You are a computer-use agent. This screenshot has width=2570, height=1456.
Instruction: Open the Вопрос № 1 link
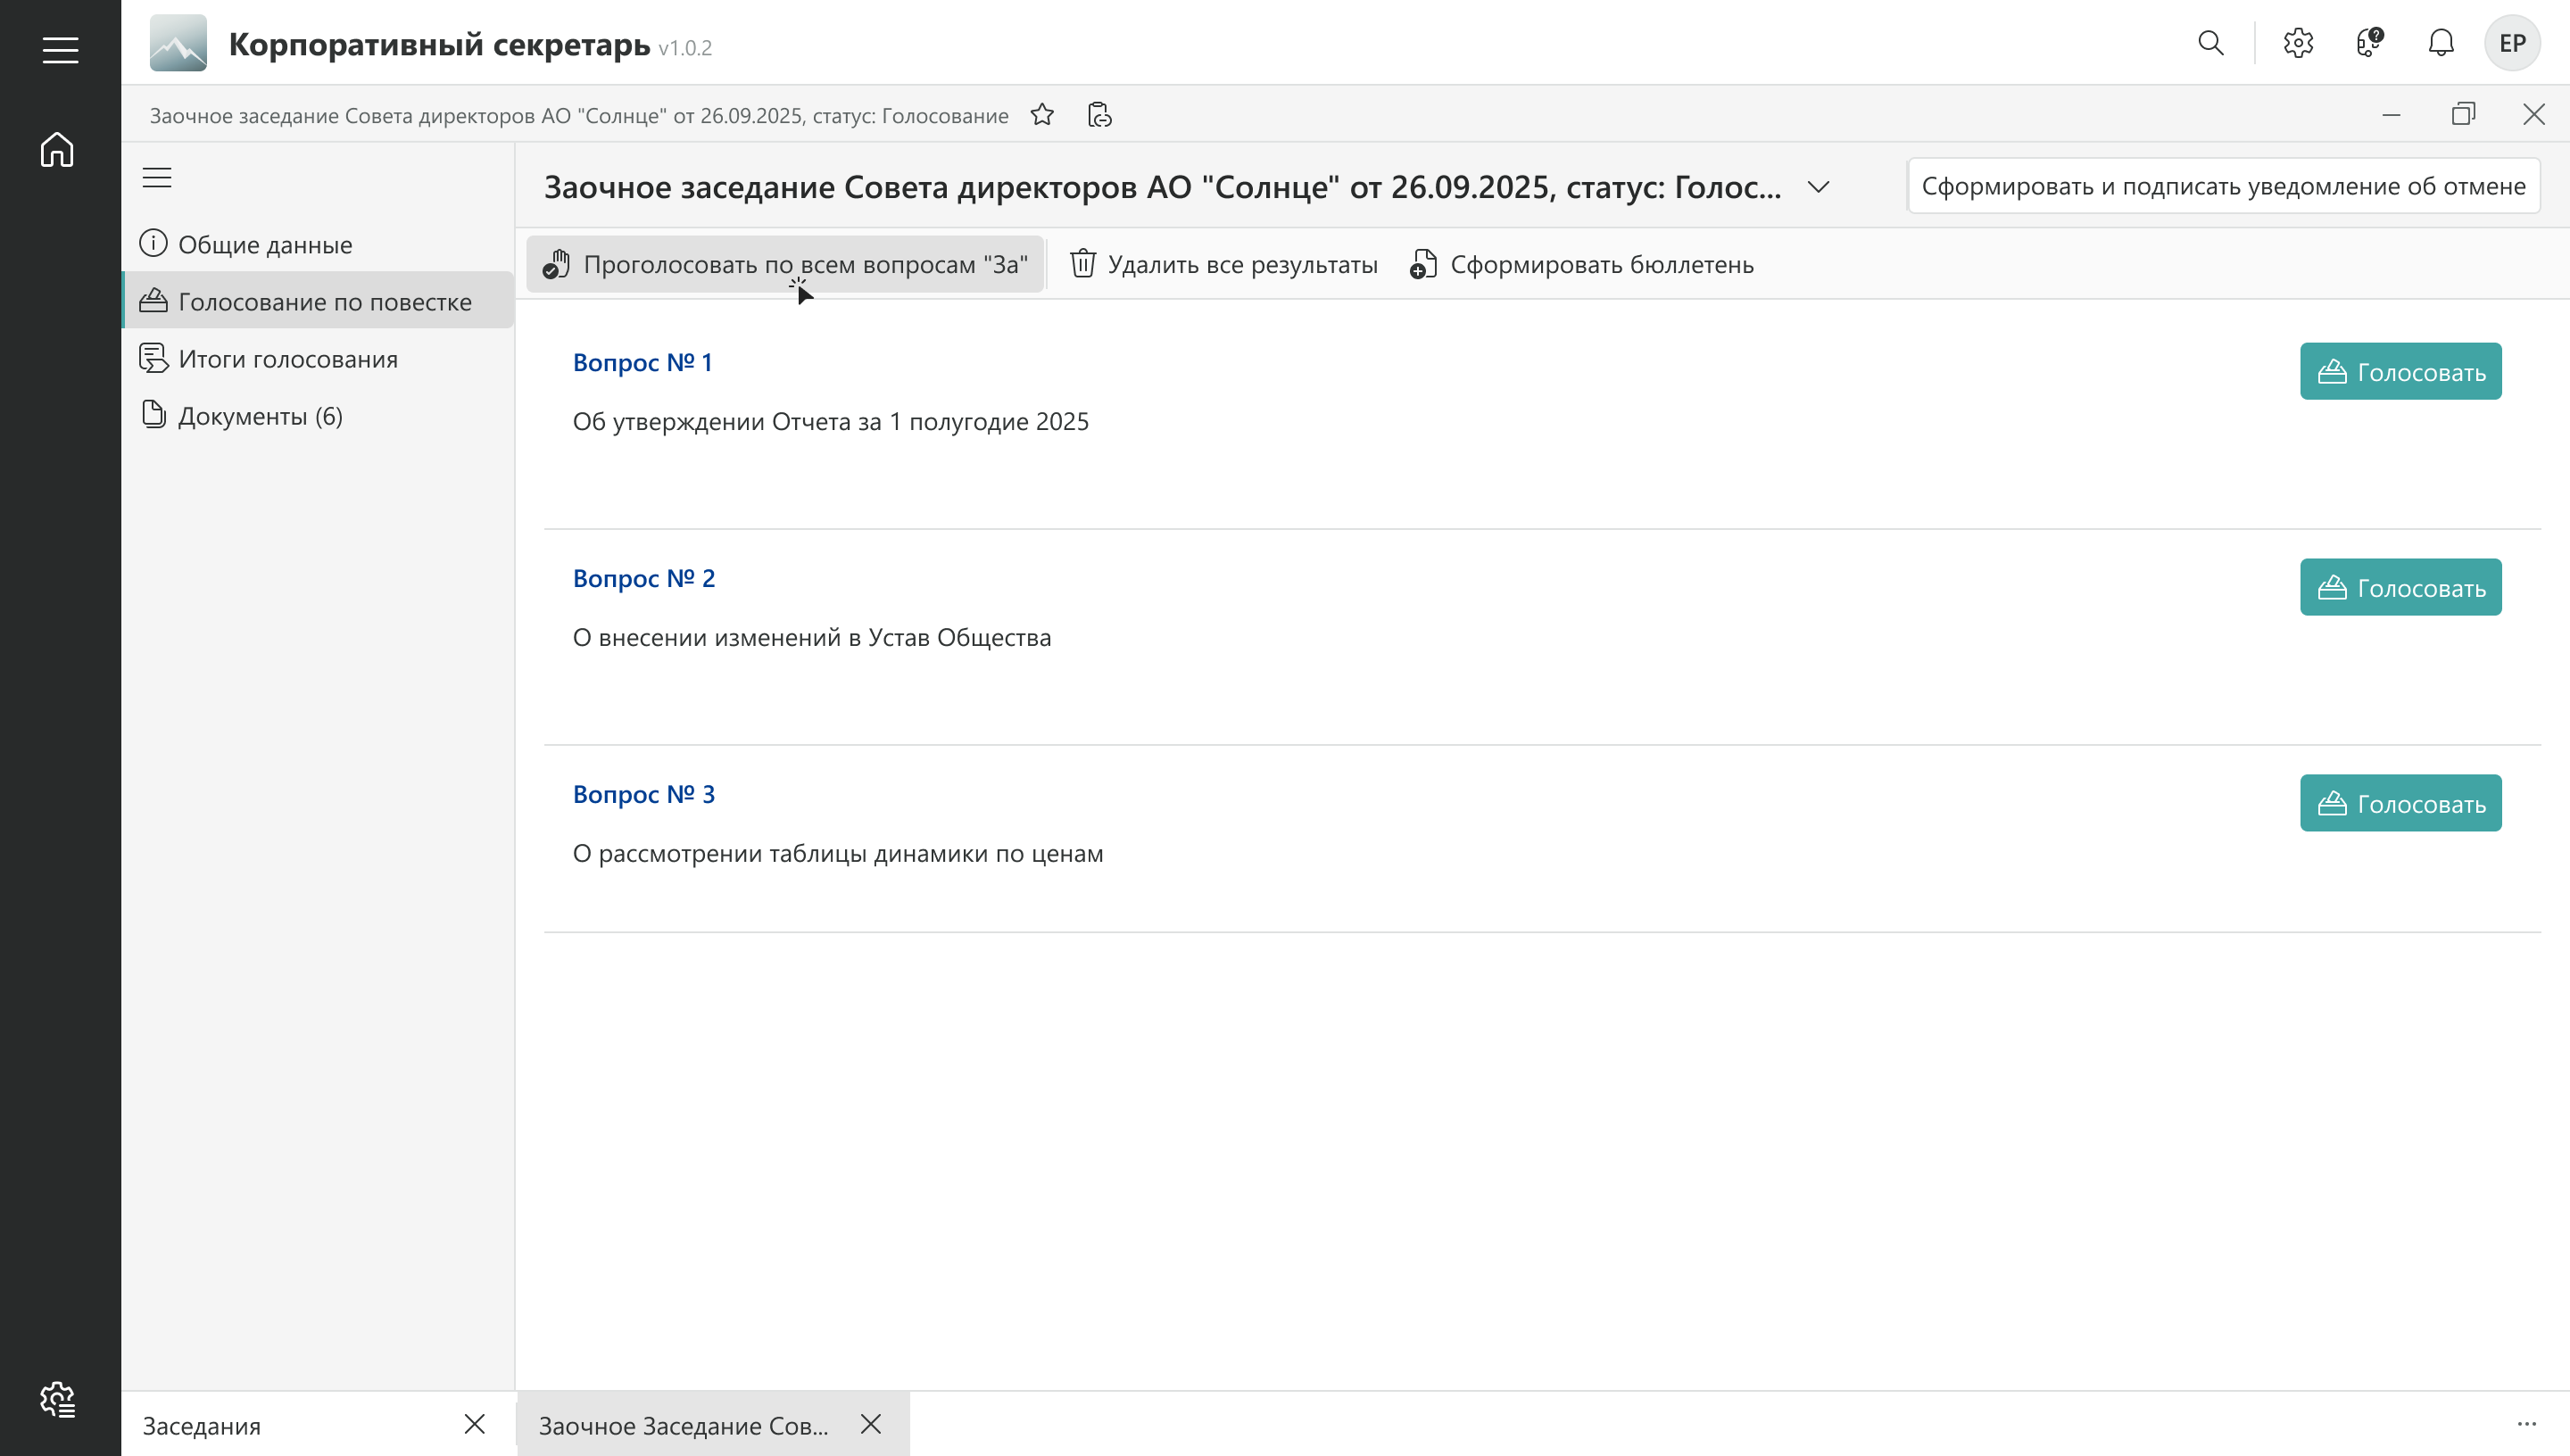point(642,362)
